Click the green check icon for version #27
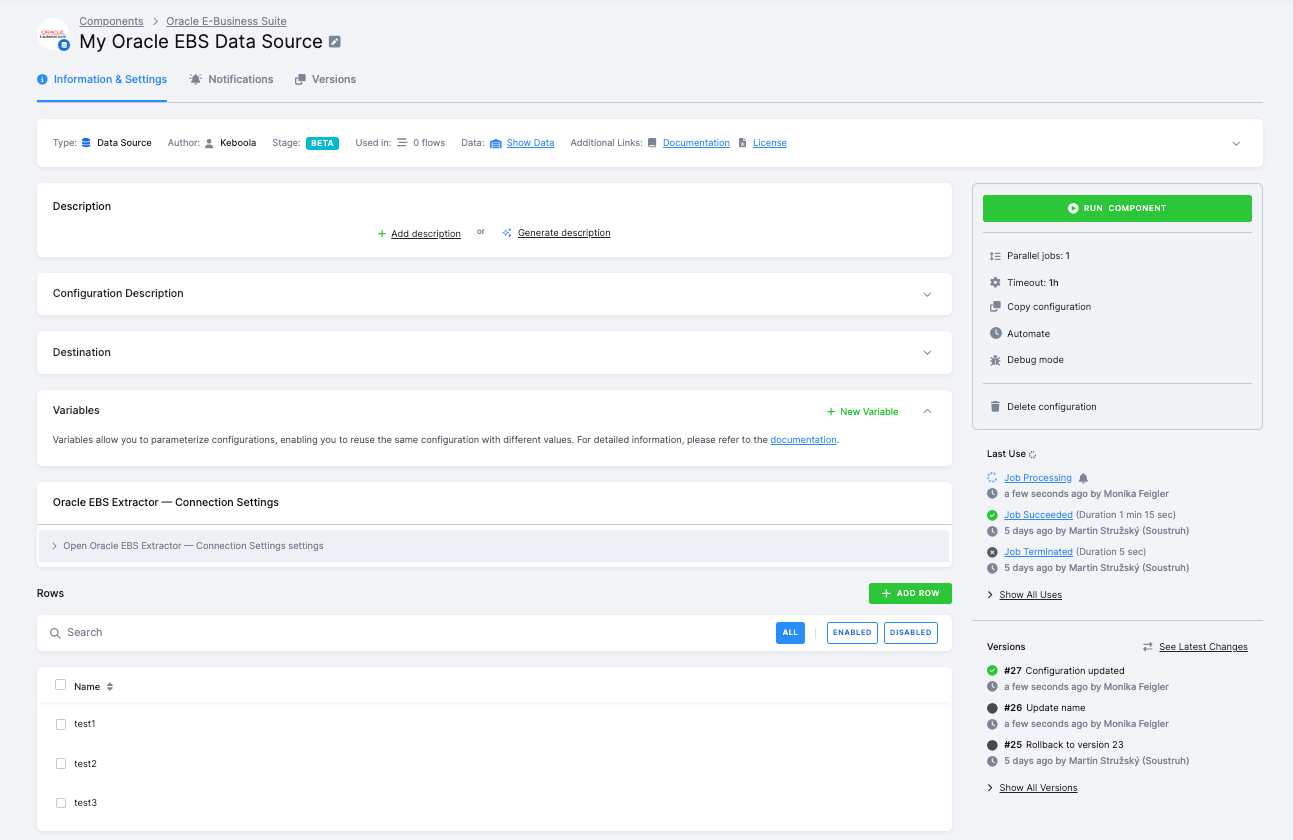This screenshot has width=1293, height=840. [992, 671]
